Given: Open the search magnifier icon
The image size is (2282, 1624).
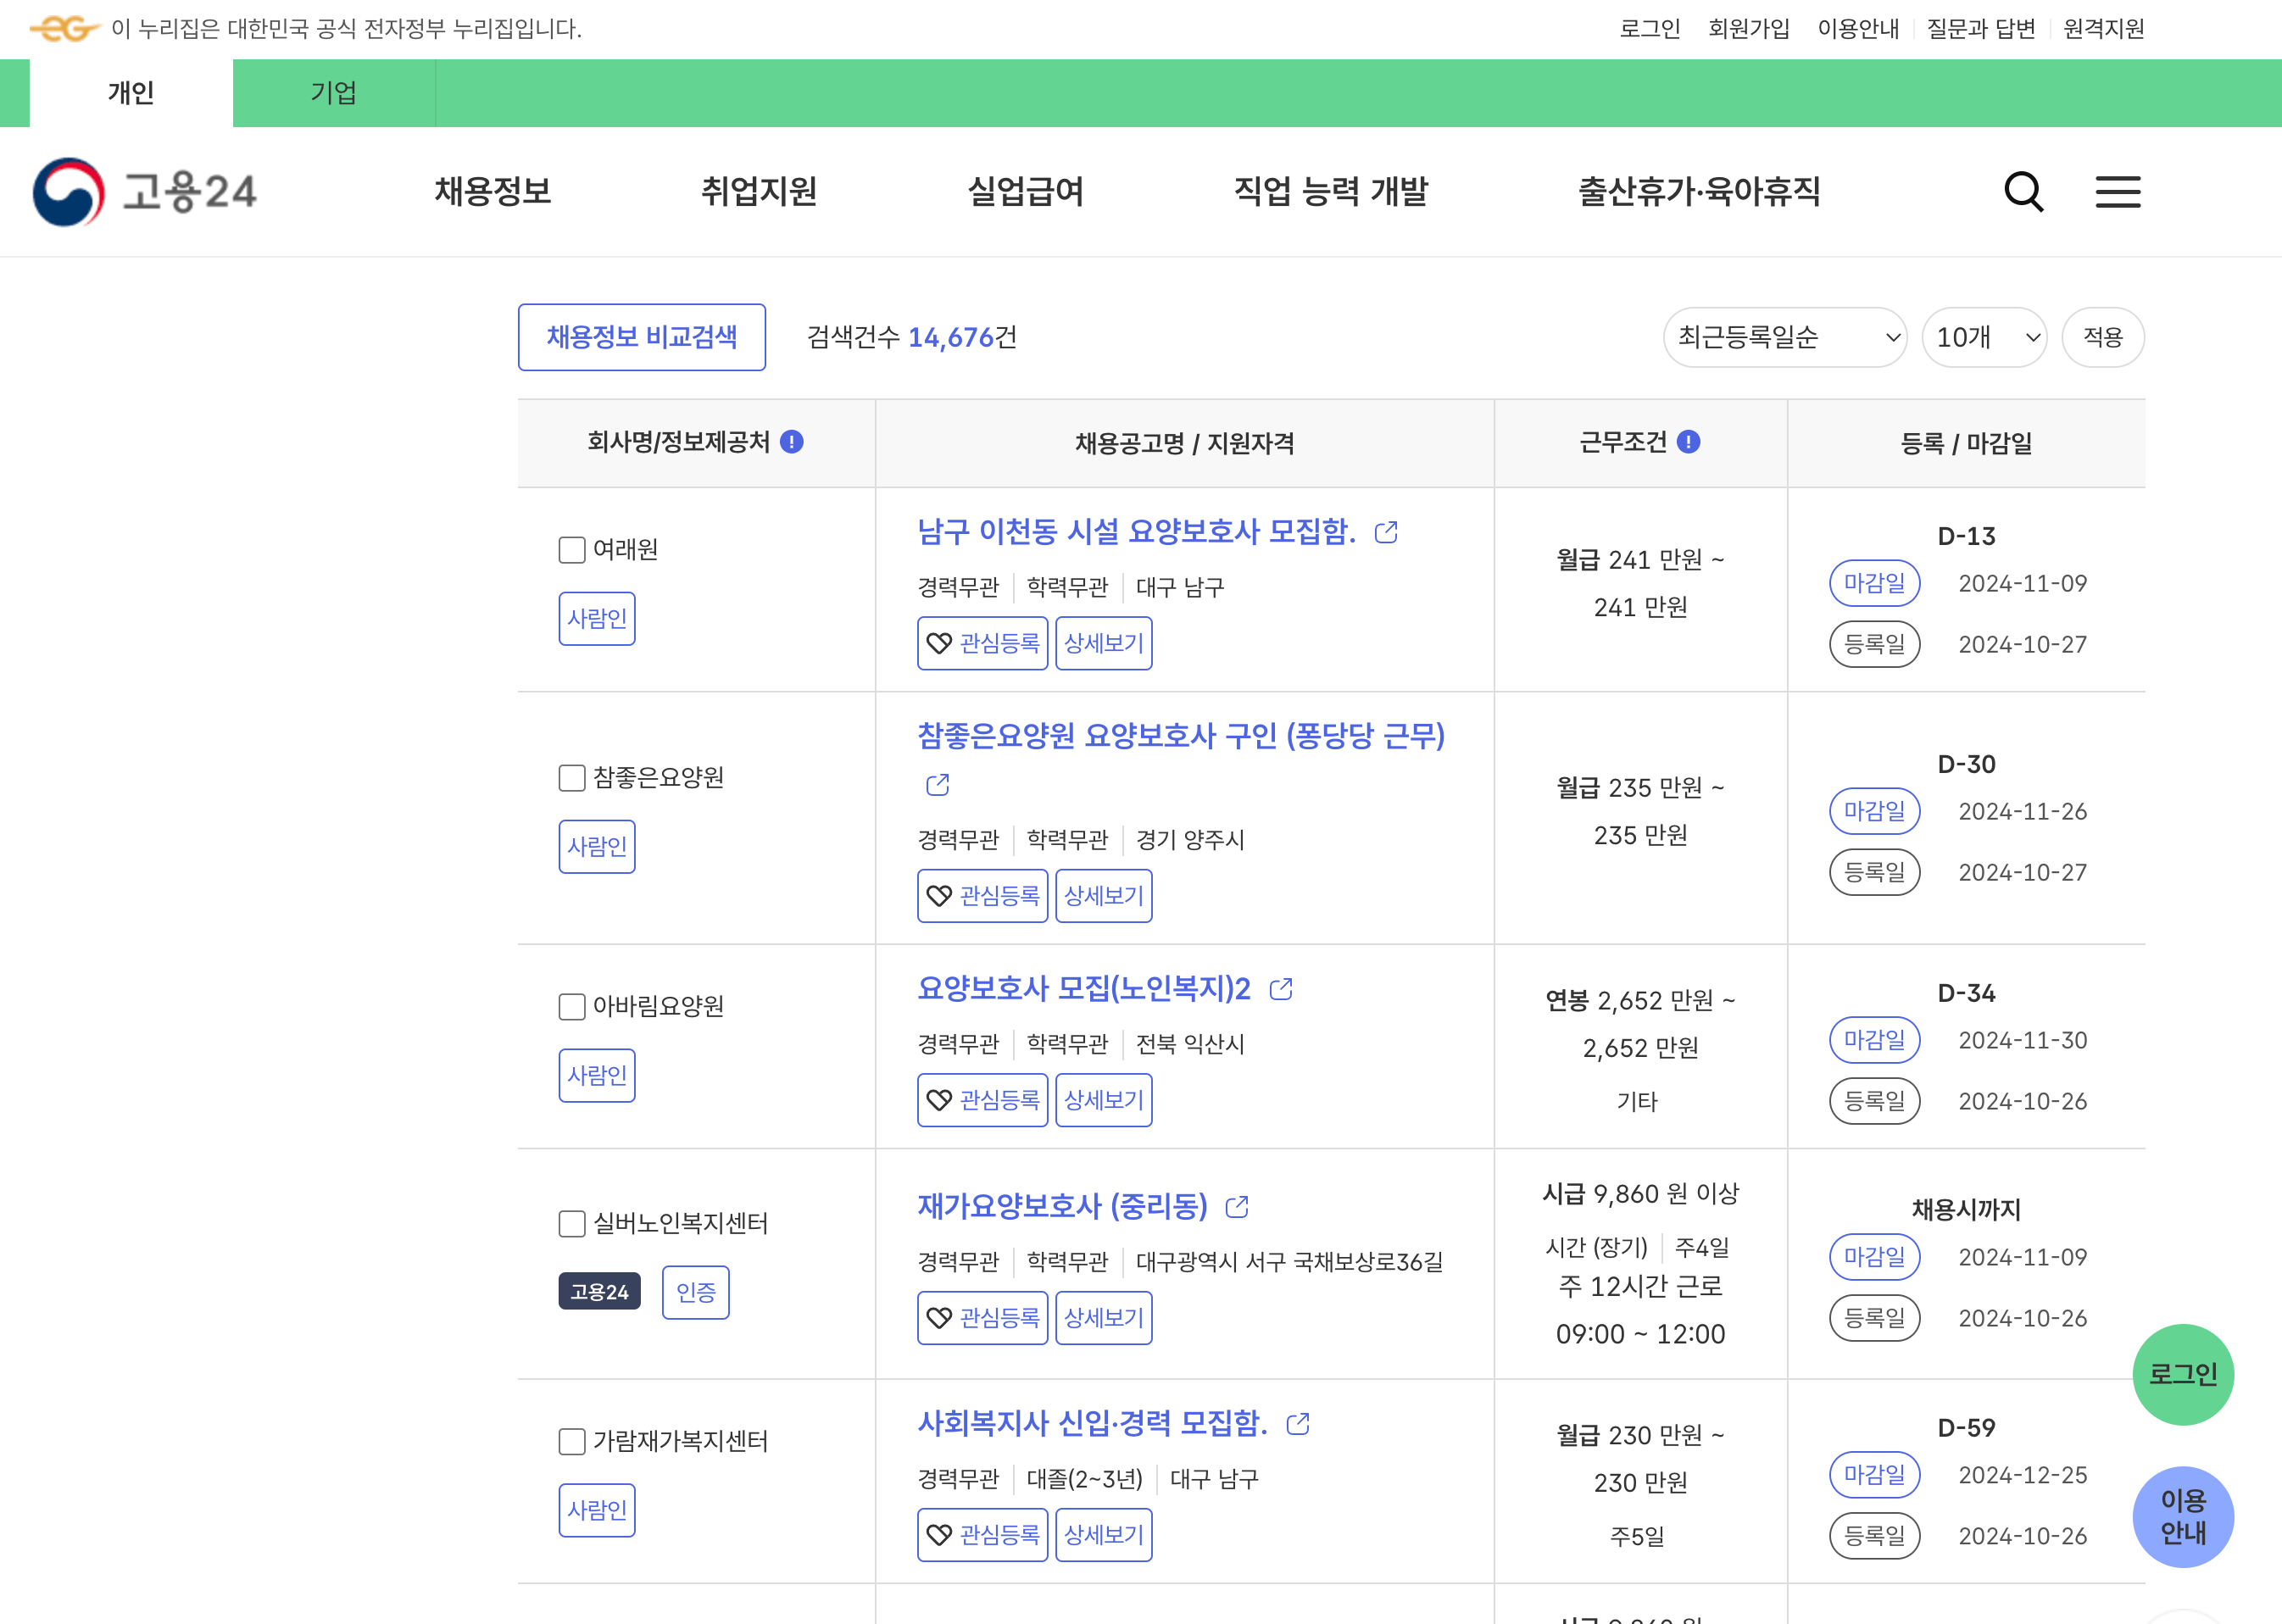Looking at the screenshot, I should (x=2023, y=191).
